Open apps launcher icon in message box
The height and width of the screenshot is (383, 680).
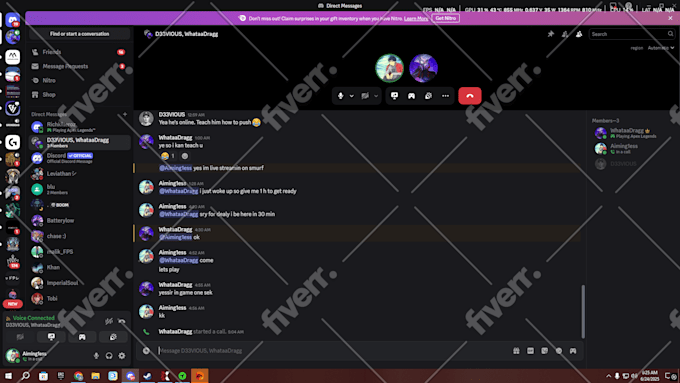[x=573, y=350]
